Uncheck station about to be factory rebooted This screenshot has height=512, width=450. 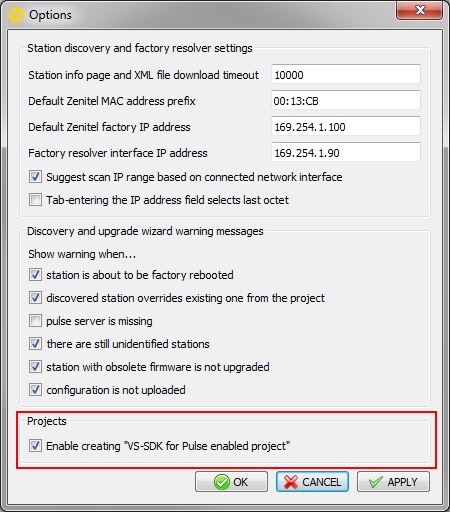coord(35,275)
